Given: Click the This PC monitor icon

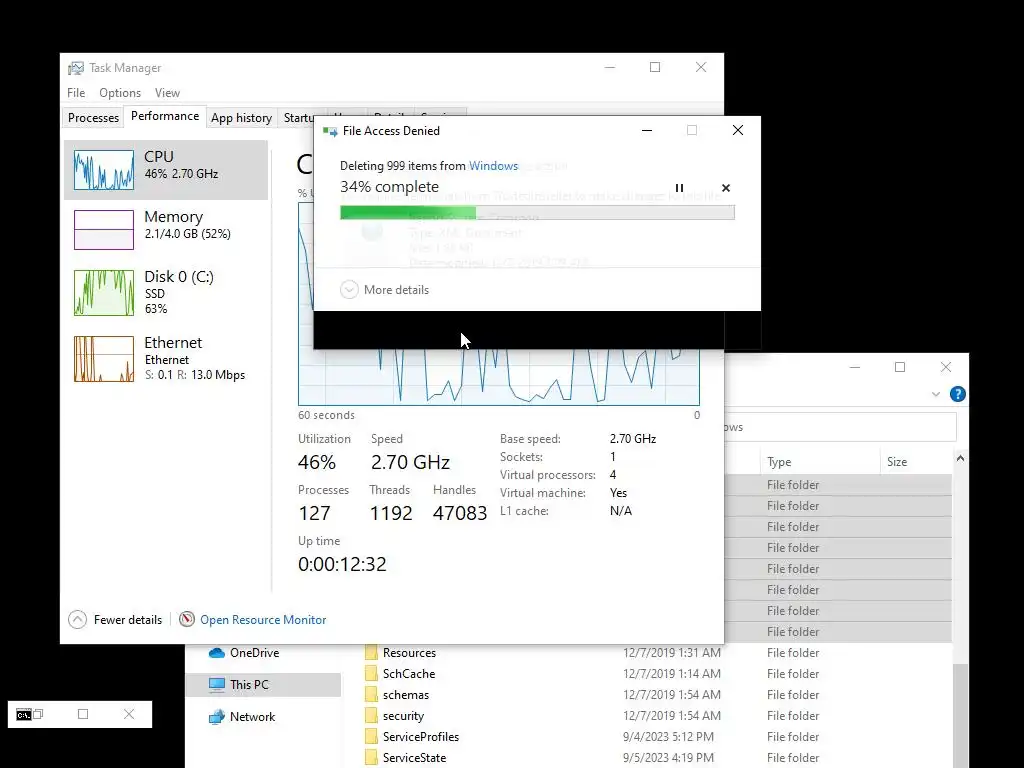Looking at the screenshot, I should (x=216, y=684).
